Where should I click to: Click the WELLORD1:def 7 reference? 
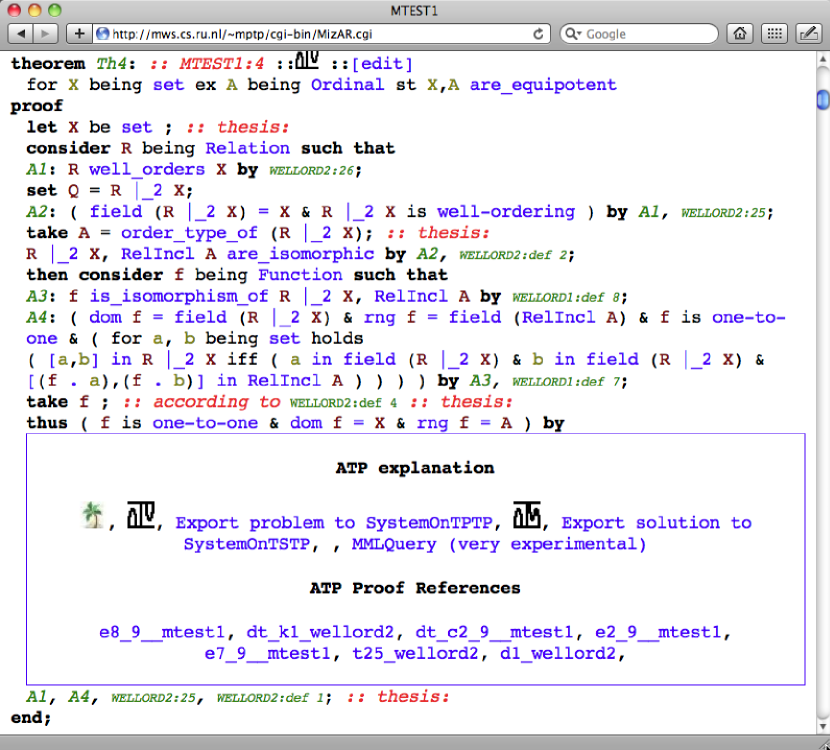(x=566, y=382)
